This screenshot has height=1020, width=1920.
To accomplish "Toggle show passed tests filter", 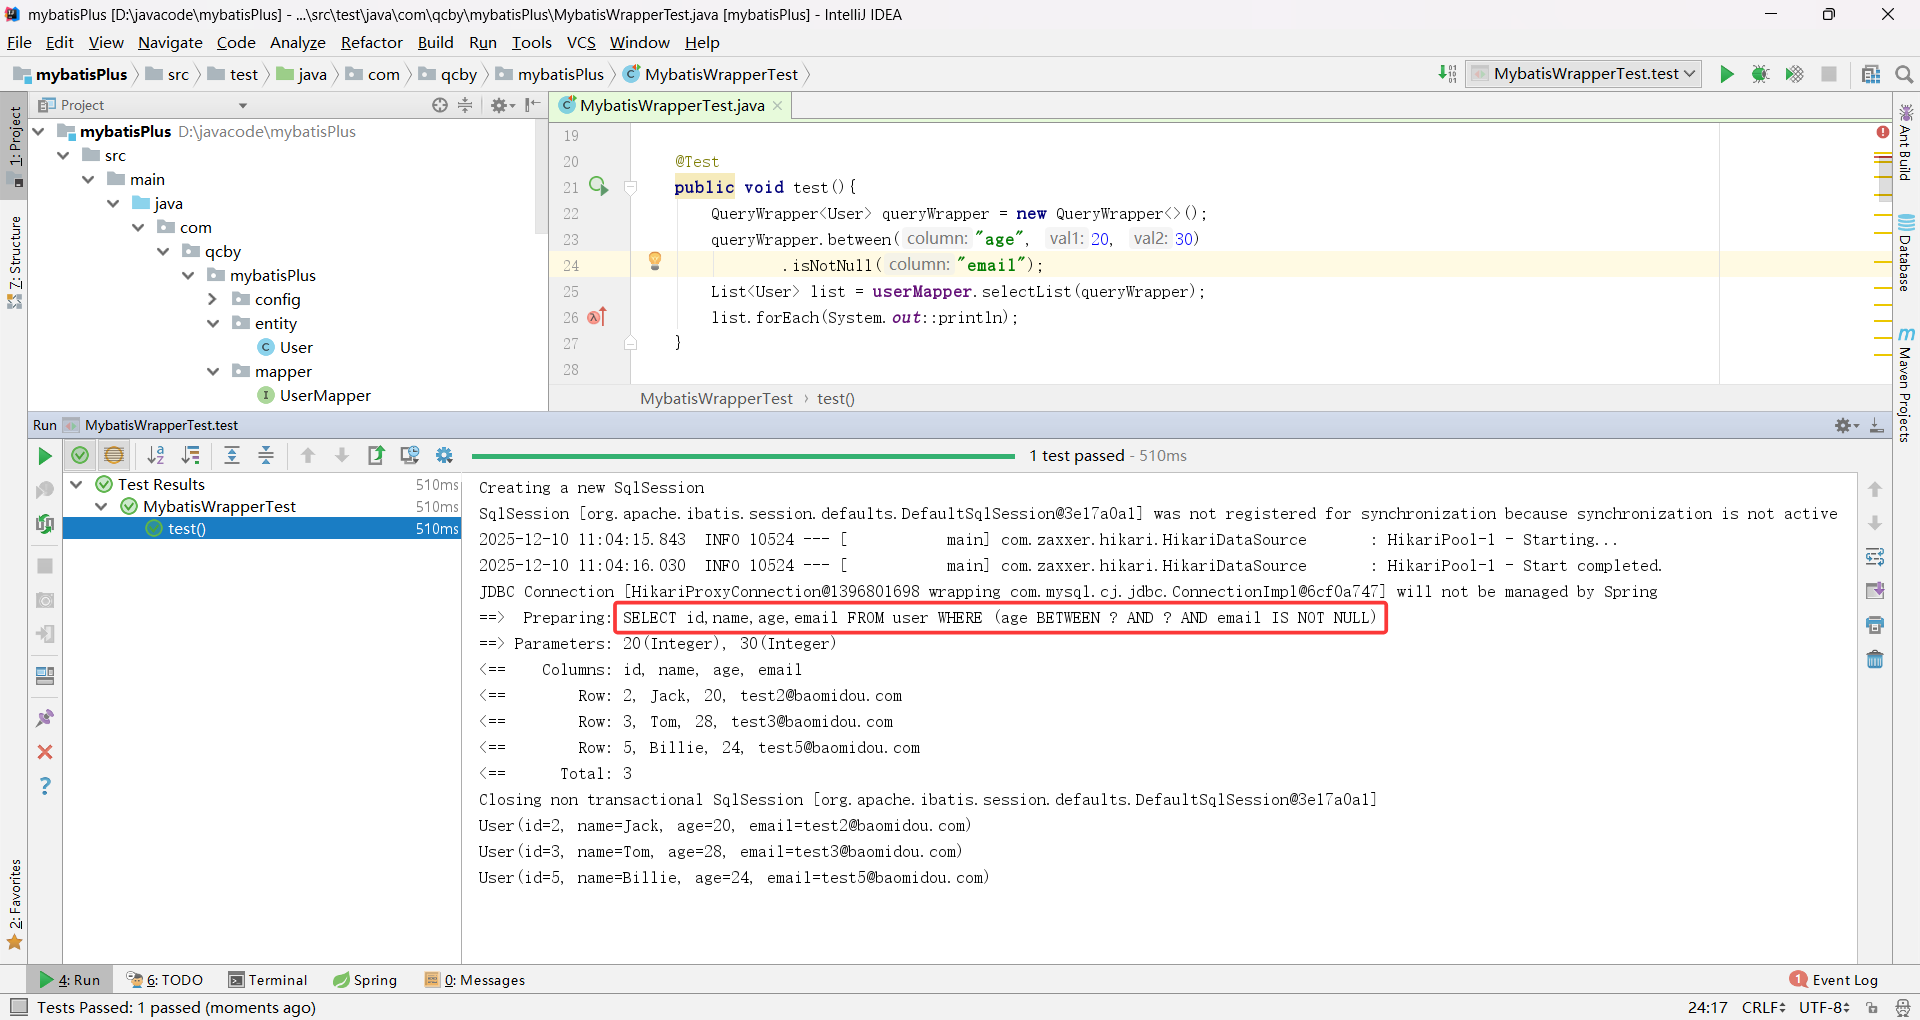I will coord(80,456).
